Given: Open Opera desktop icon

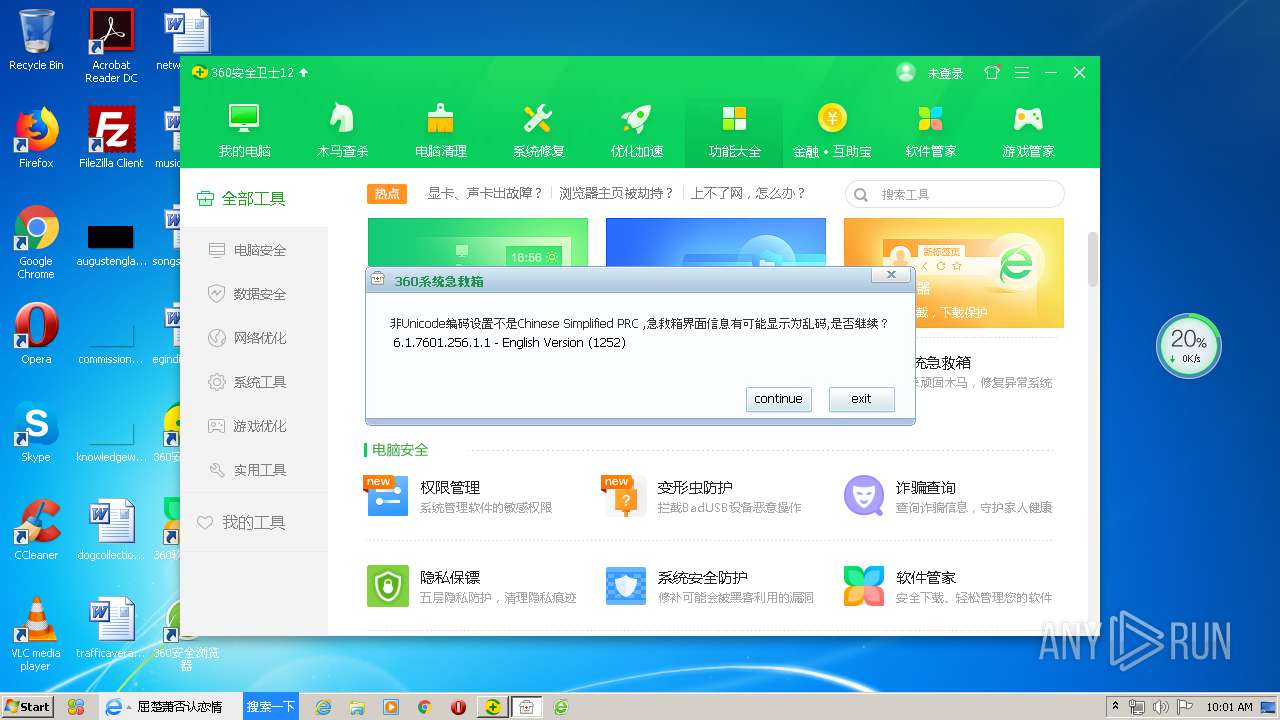Looking at the screenshot, I should point(36,334).
